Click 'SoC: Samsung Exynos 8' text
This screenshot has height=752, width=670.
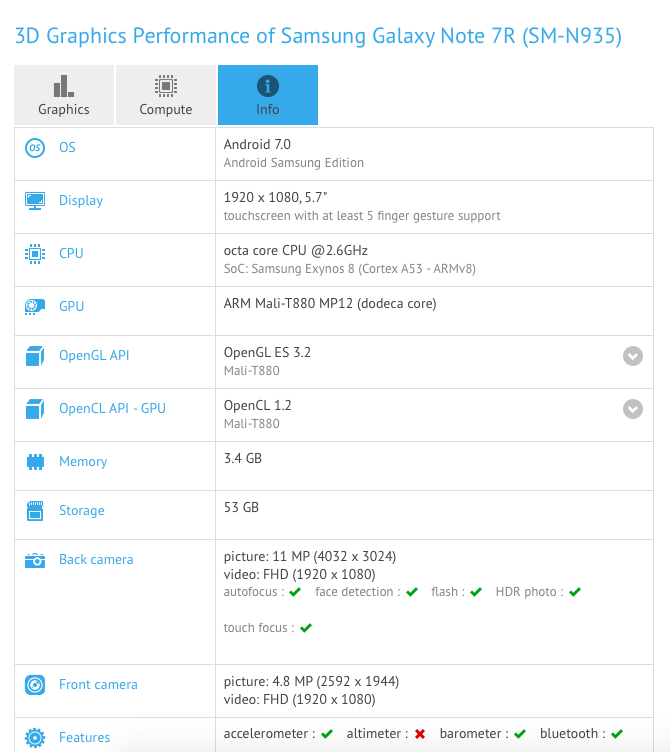point(289,269)
